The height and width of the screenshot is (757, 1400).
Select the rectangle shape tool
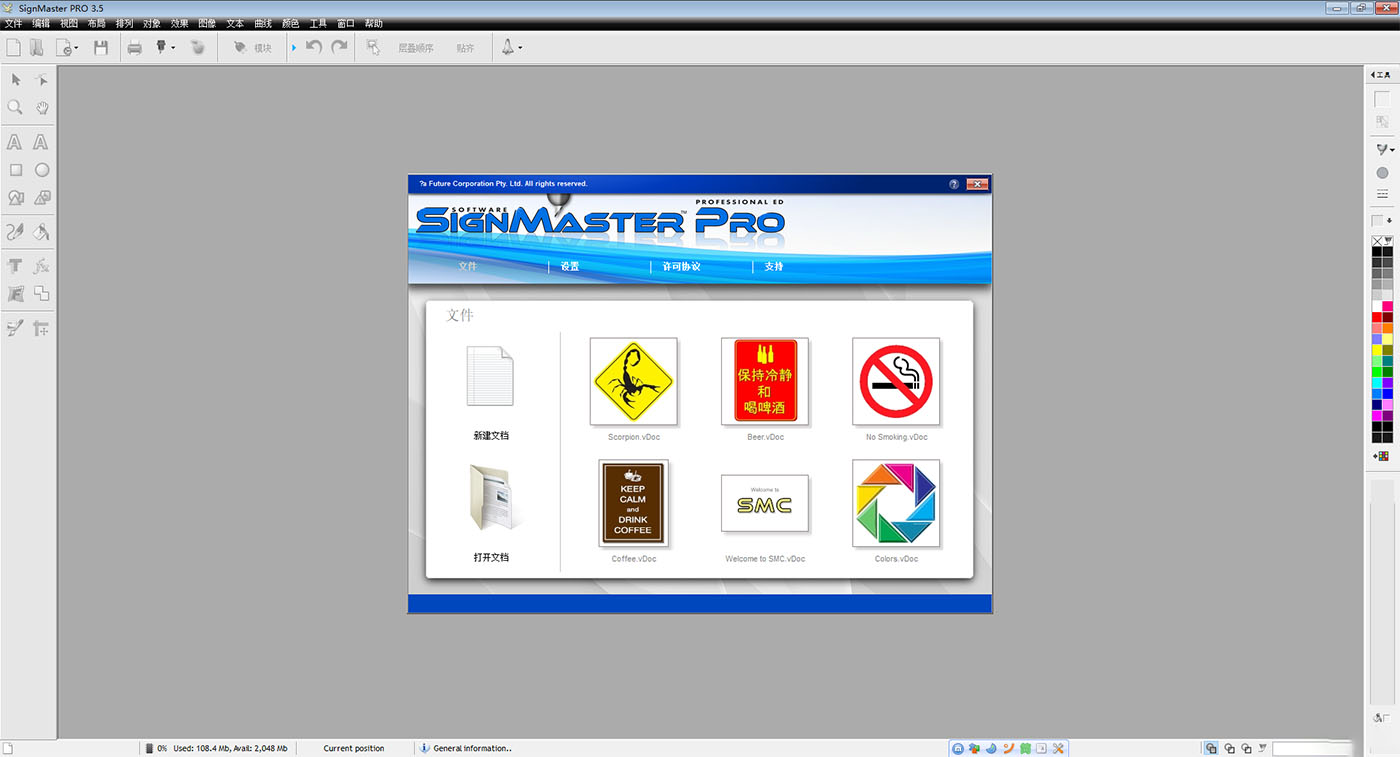(16, 170)
